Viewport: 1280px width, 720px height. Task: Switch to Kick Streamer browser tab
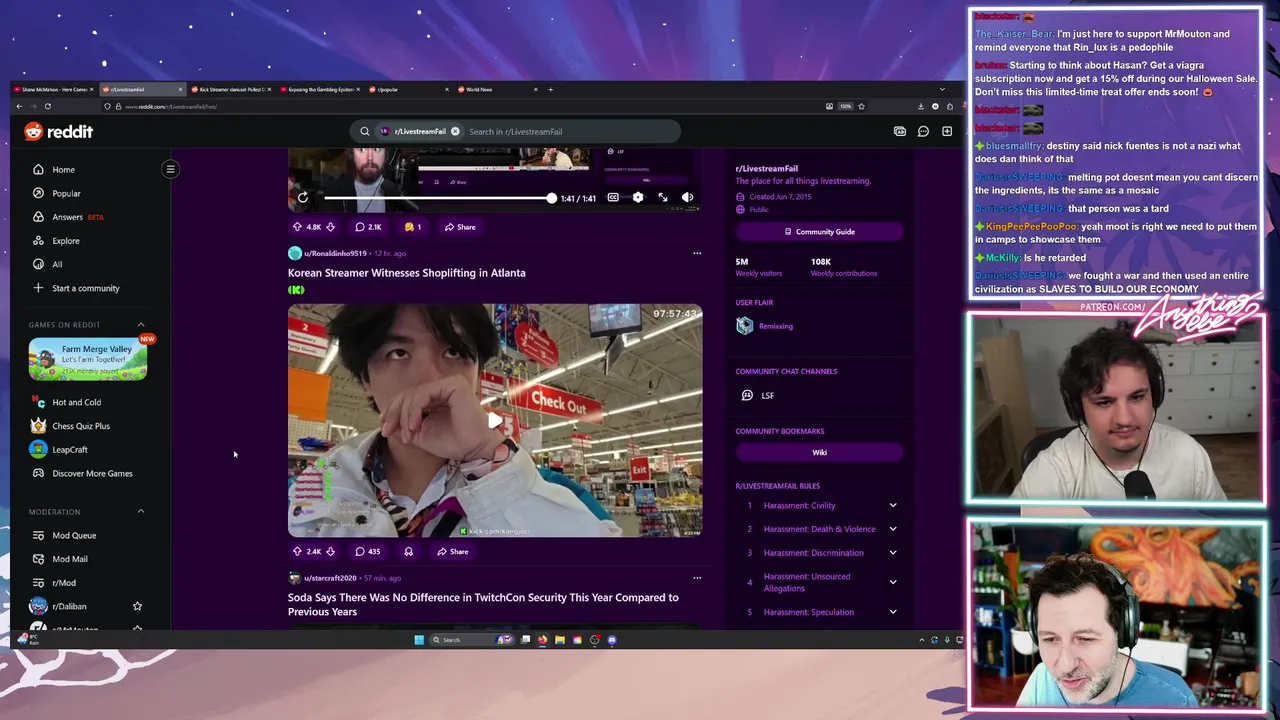point(229,89)
